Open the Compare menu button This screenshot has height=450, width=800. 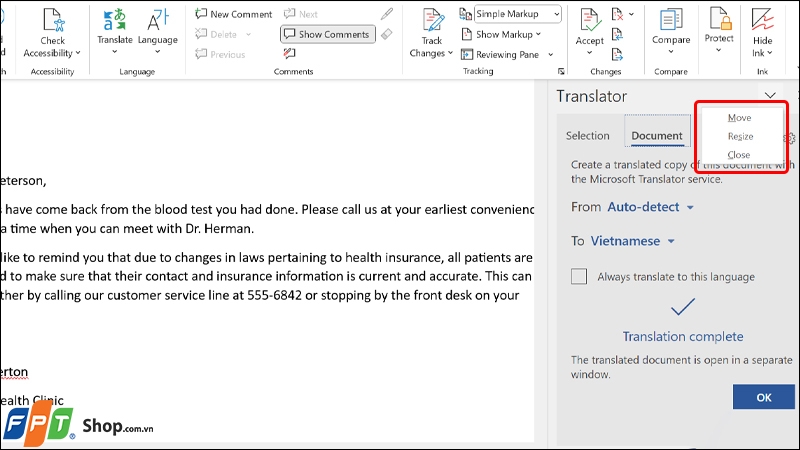(671, 32)
